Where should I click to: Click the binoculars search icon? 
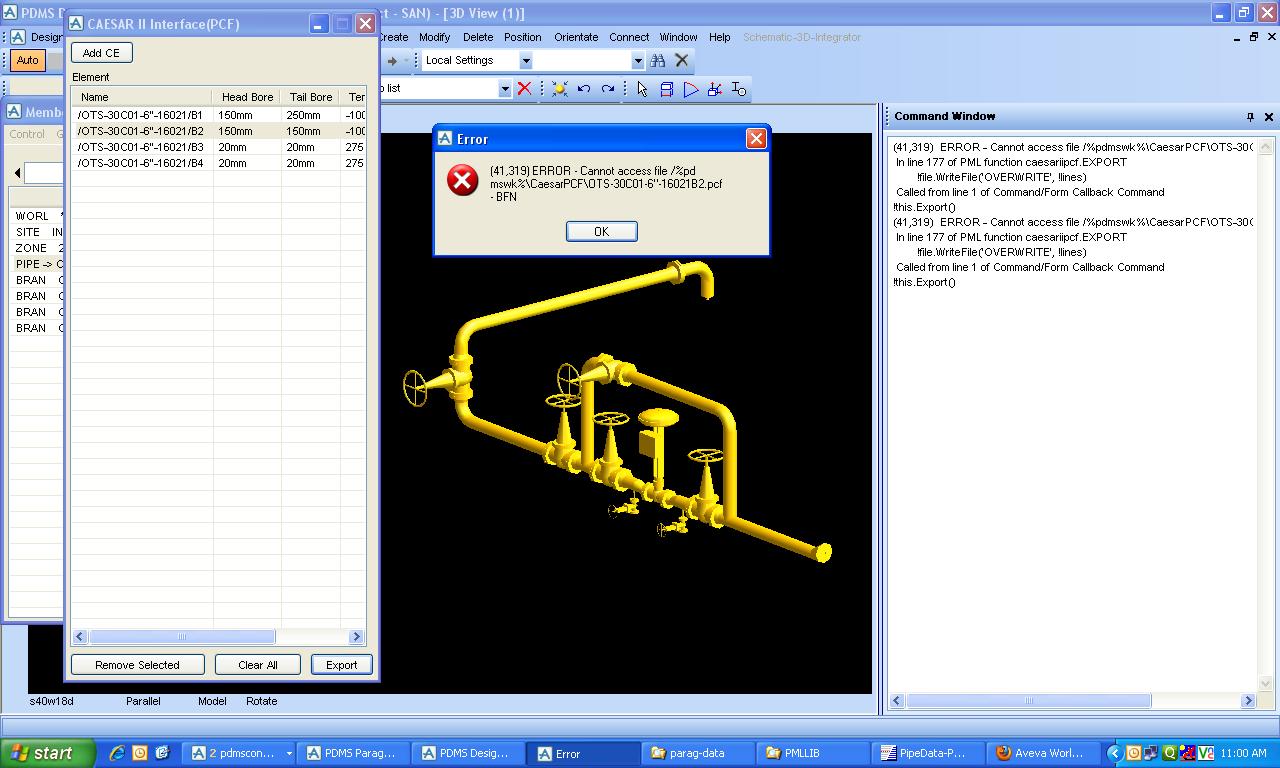(x=658, y=60)
